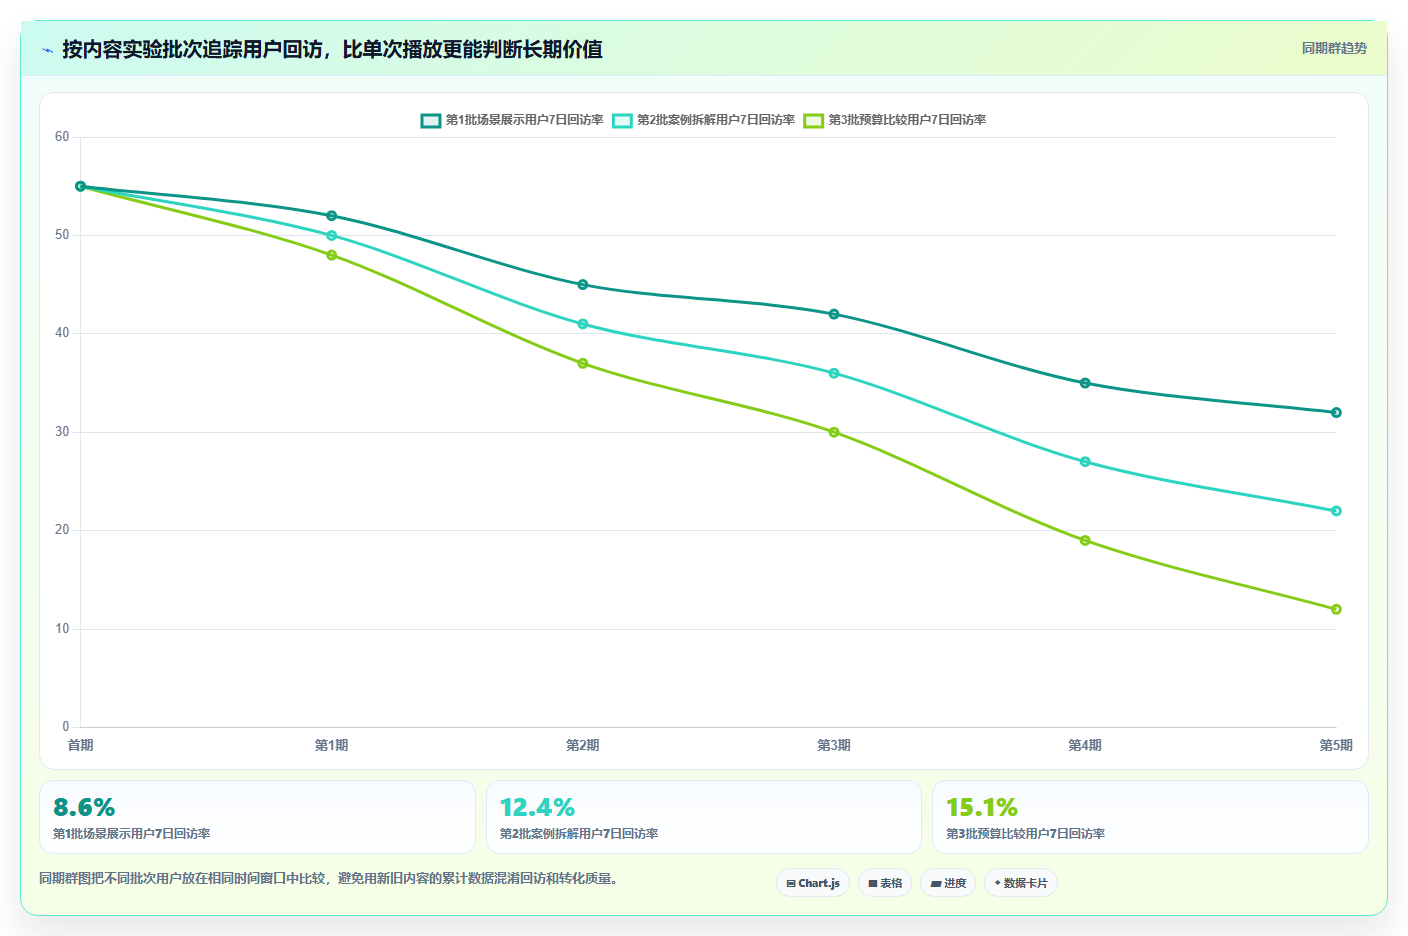Click x-axis label 第5期

click(x=1336, y=746)
